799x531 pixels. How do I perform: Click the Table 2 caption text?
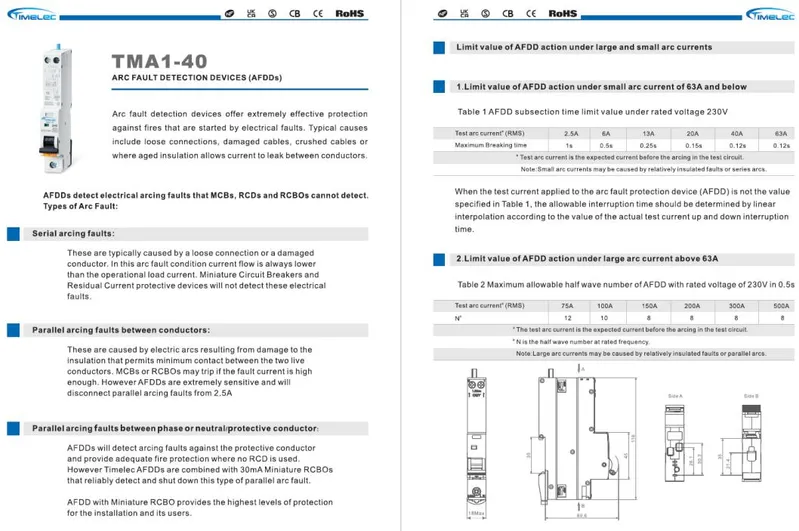[x=626, y=285]
